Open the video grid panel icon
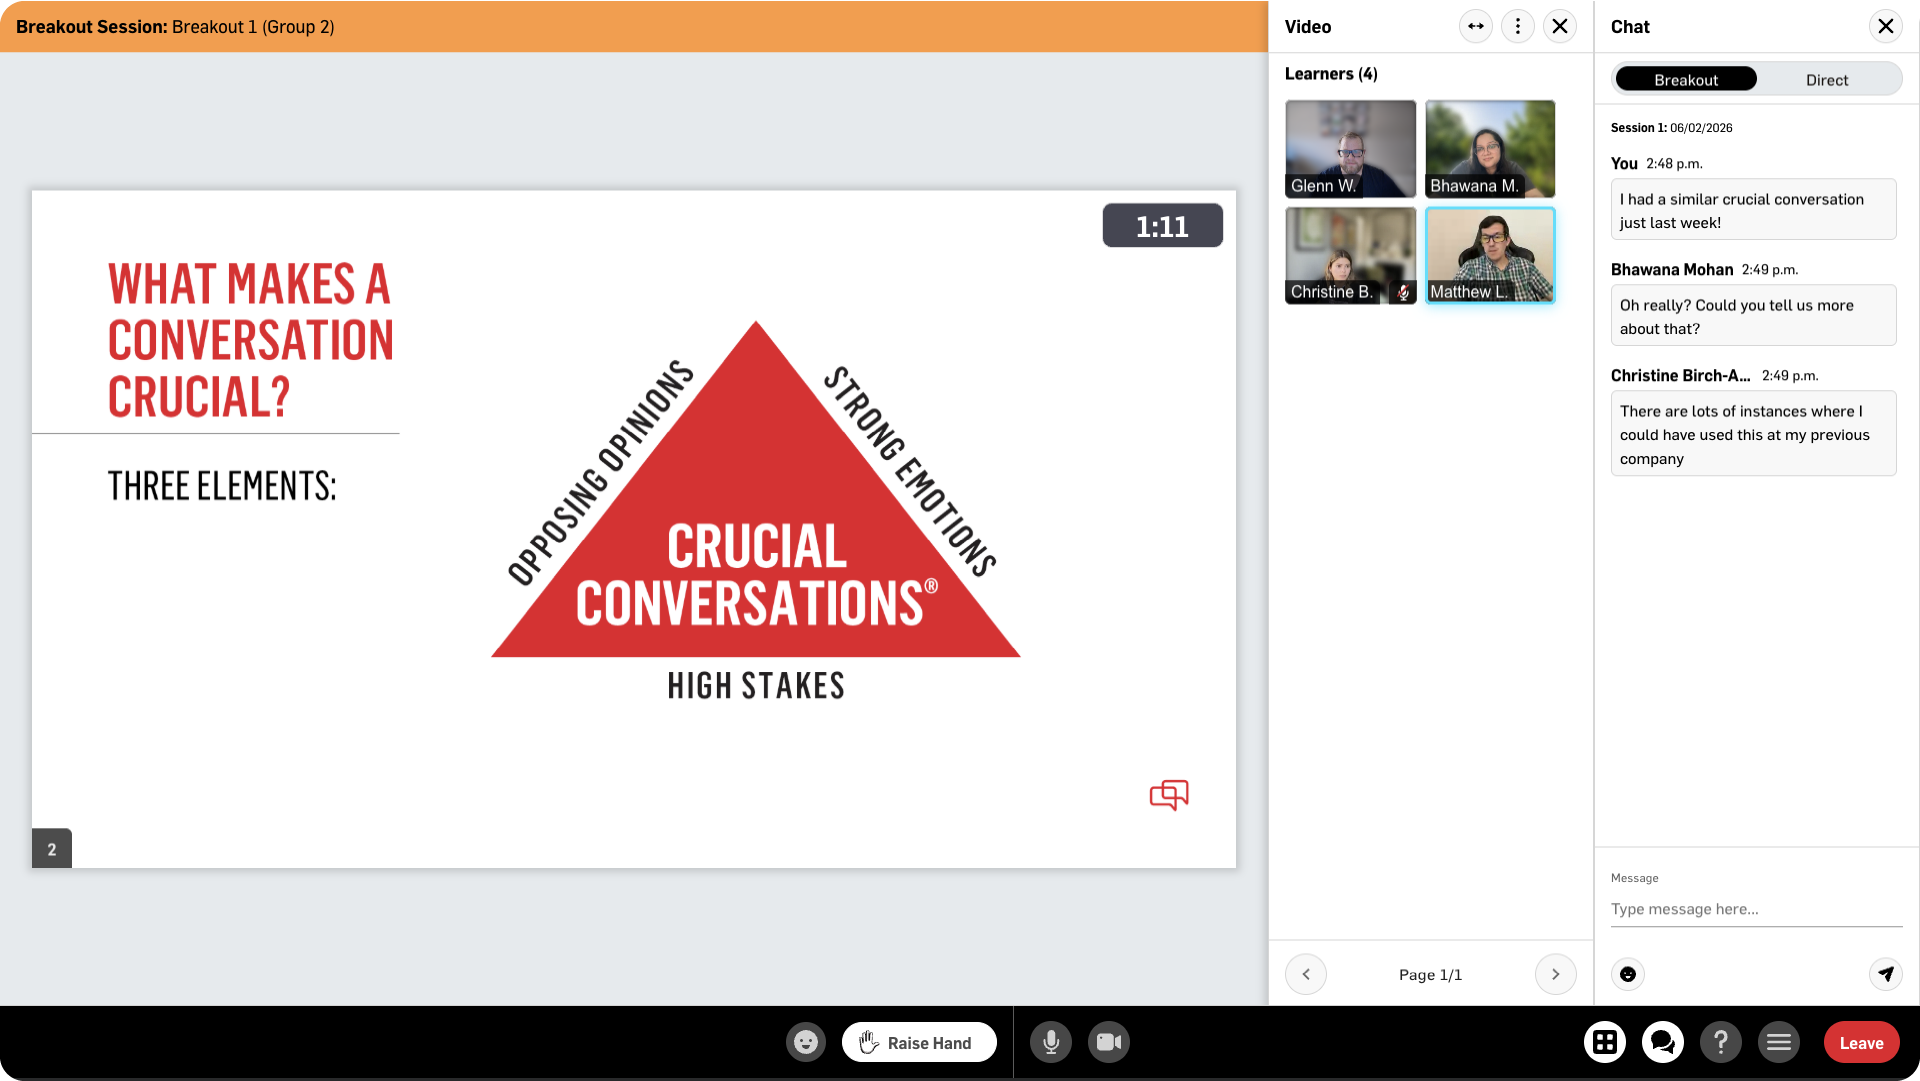Viewport: 1920px width, 1081px height. [x=1605, y=1042]
